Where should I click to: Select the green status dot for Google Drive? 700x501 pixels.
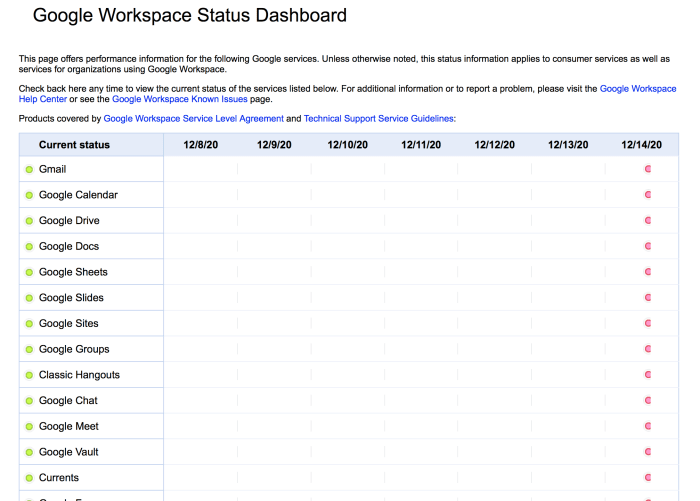point(29,221)
